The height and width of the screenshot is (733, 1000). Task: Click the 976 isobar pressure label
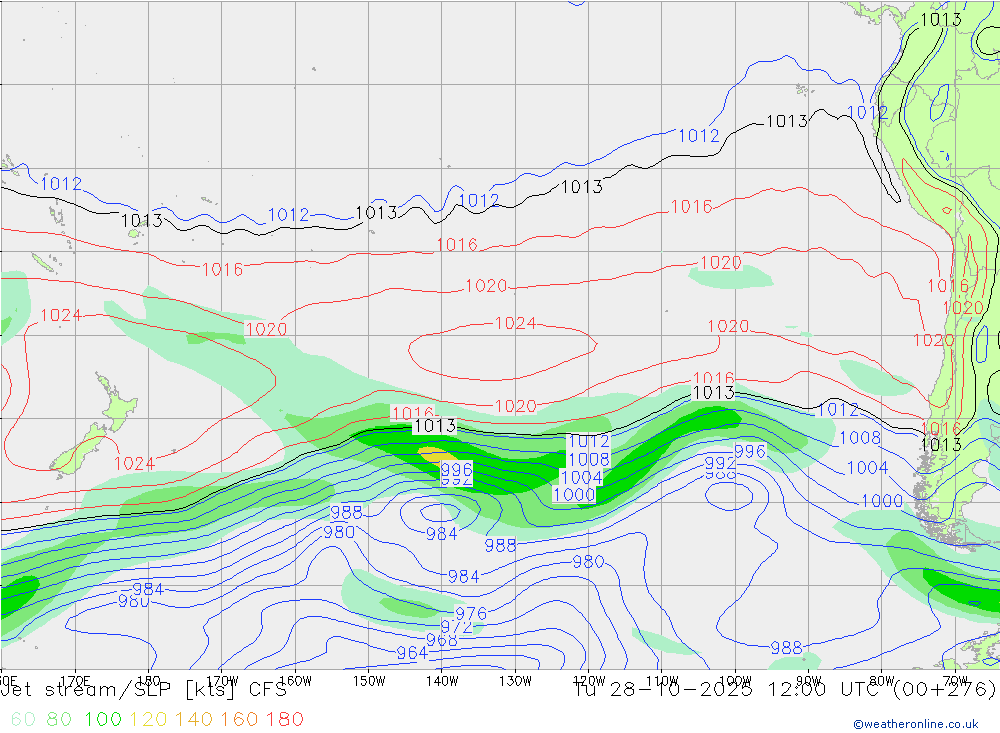click(x=471, y=614)
